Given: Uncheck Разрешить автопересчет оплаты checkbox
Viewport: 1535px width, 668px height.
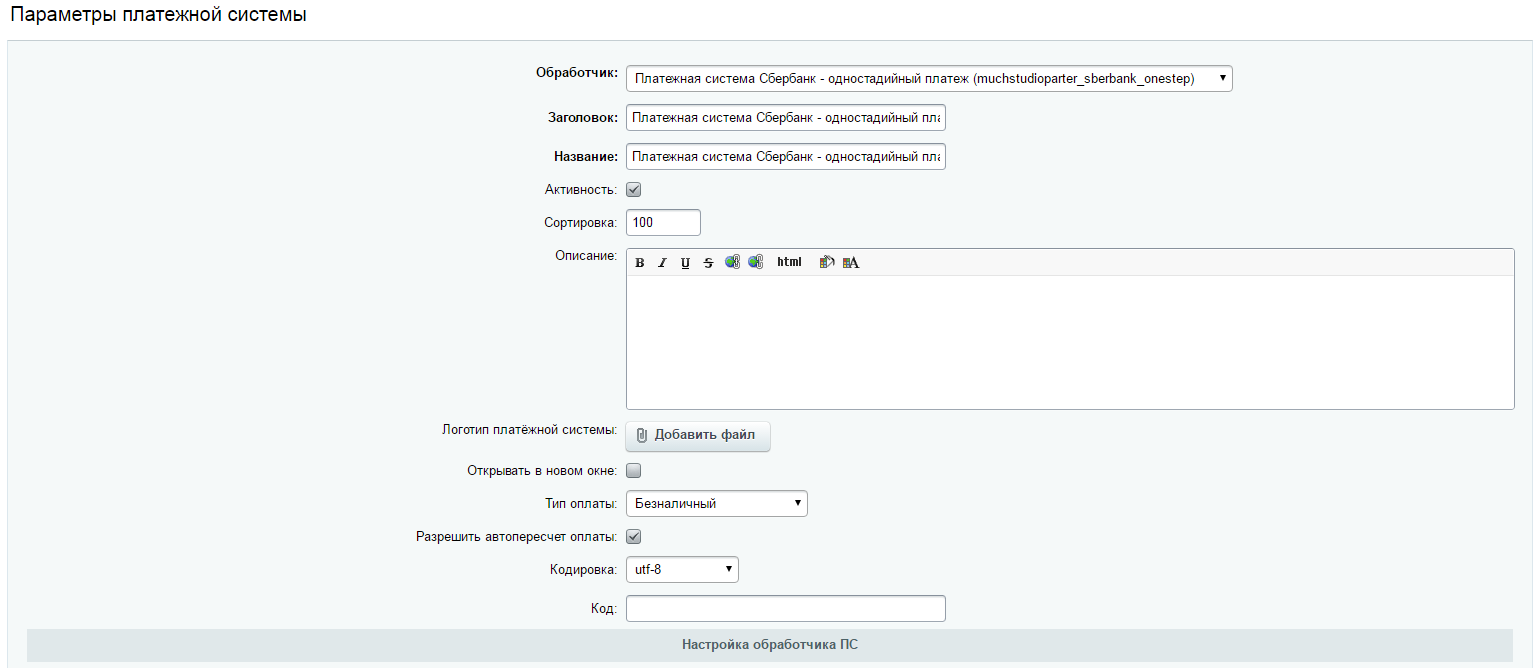Looking at the screenshot, I should pyautogui.click(x=633, y=537).
